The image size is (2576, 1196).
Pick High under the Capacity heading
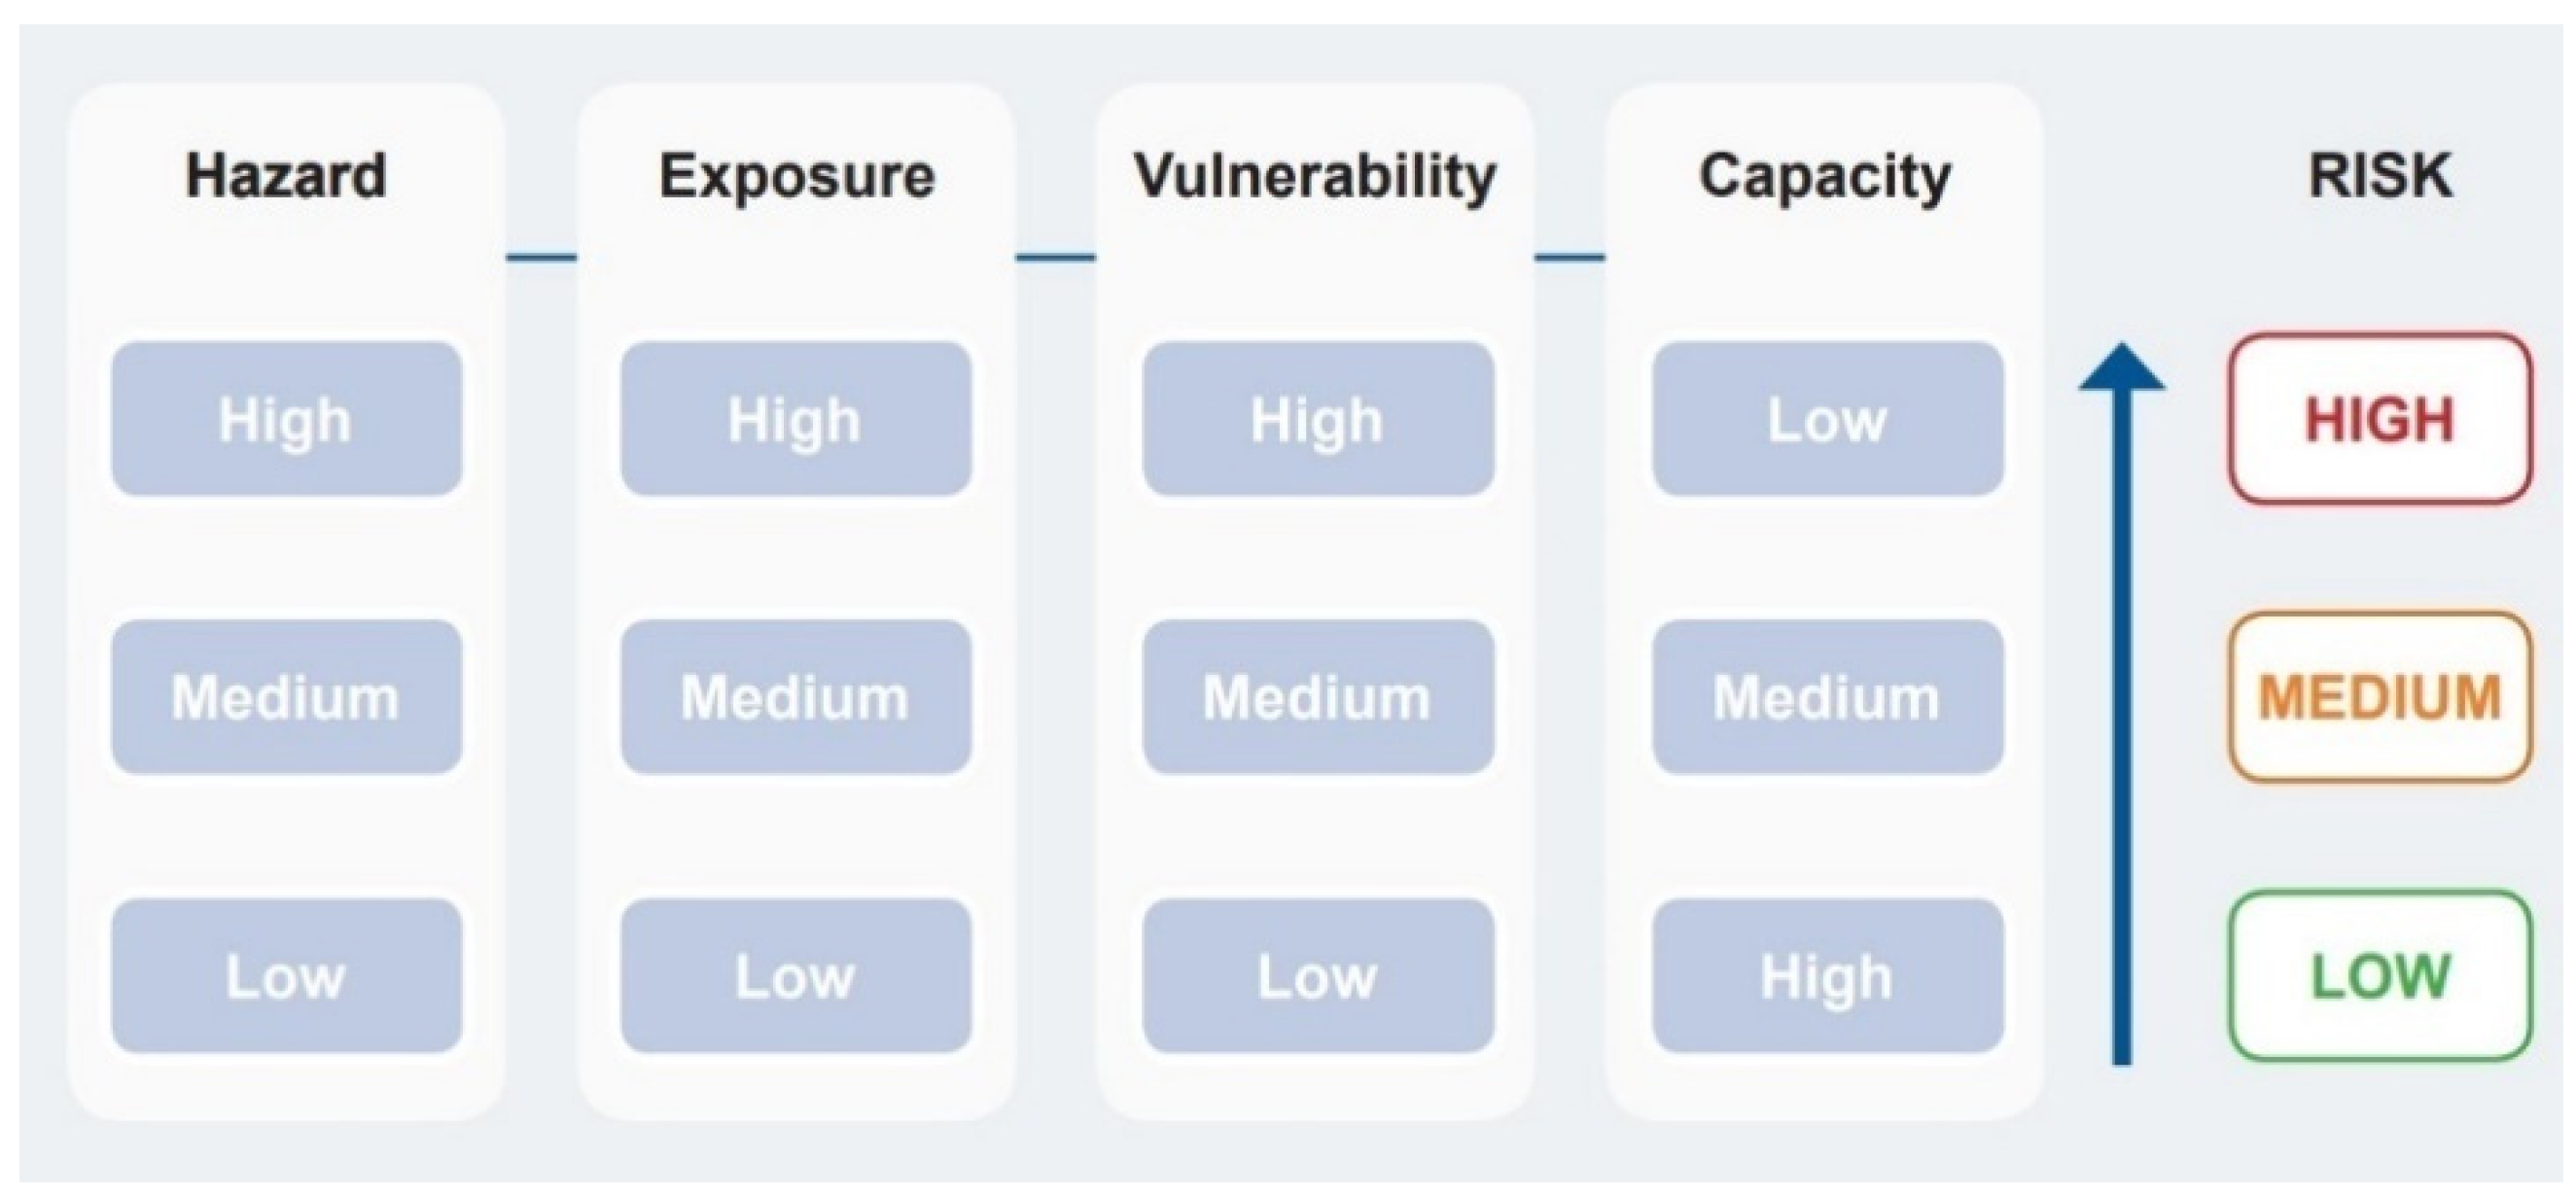tap(1827, 975)
